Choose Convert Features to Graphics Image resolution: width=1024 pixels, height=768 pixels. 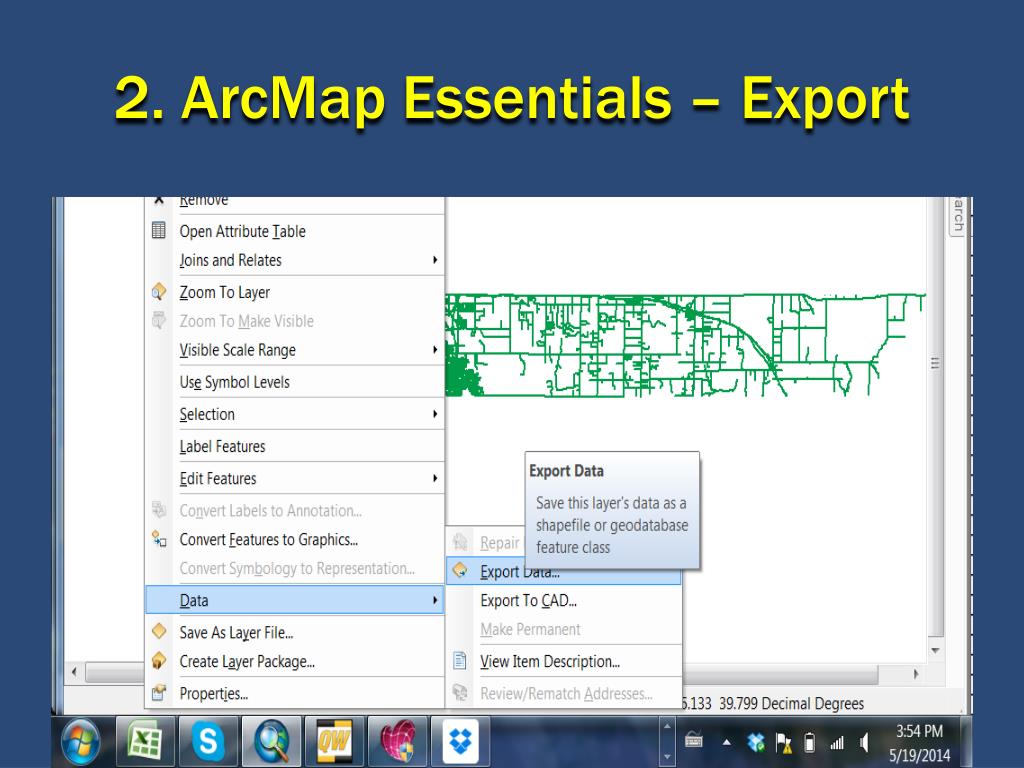coord(295,539)
